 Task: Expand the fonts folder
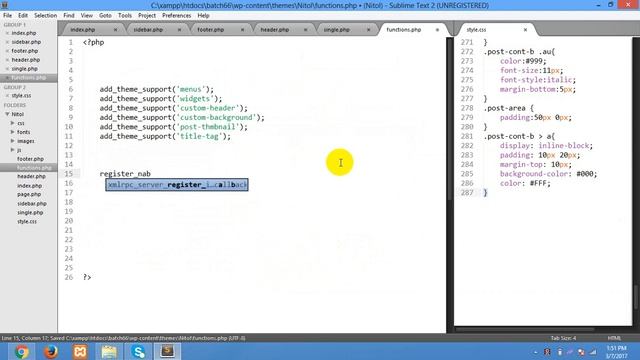13,132
